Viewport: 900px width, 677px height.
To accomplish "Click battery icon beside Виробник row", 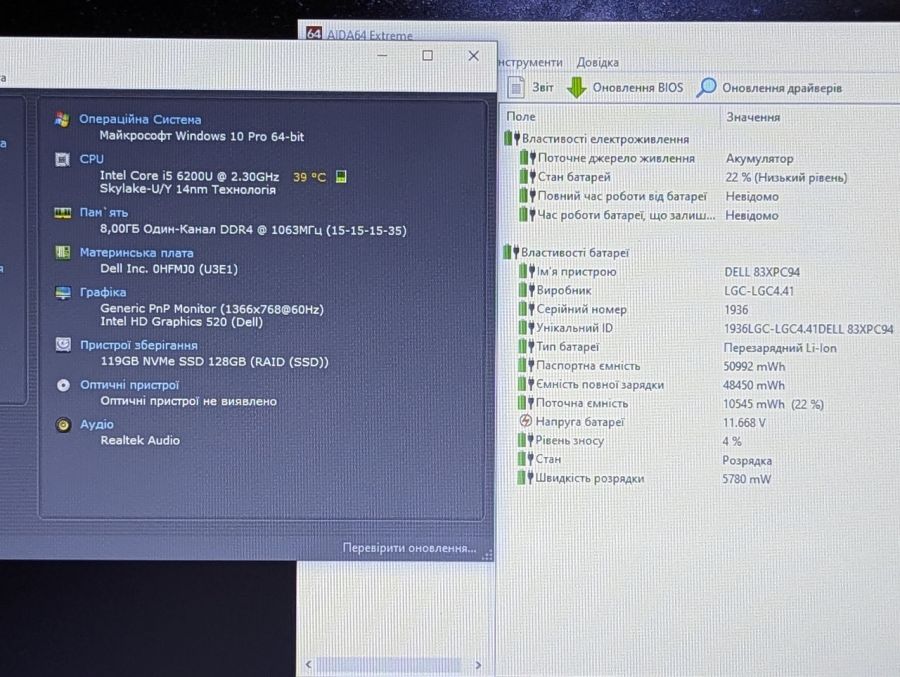I will coord(526,290).
